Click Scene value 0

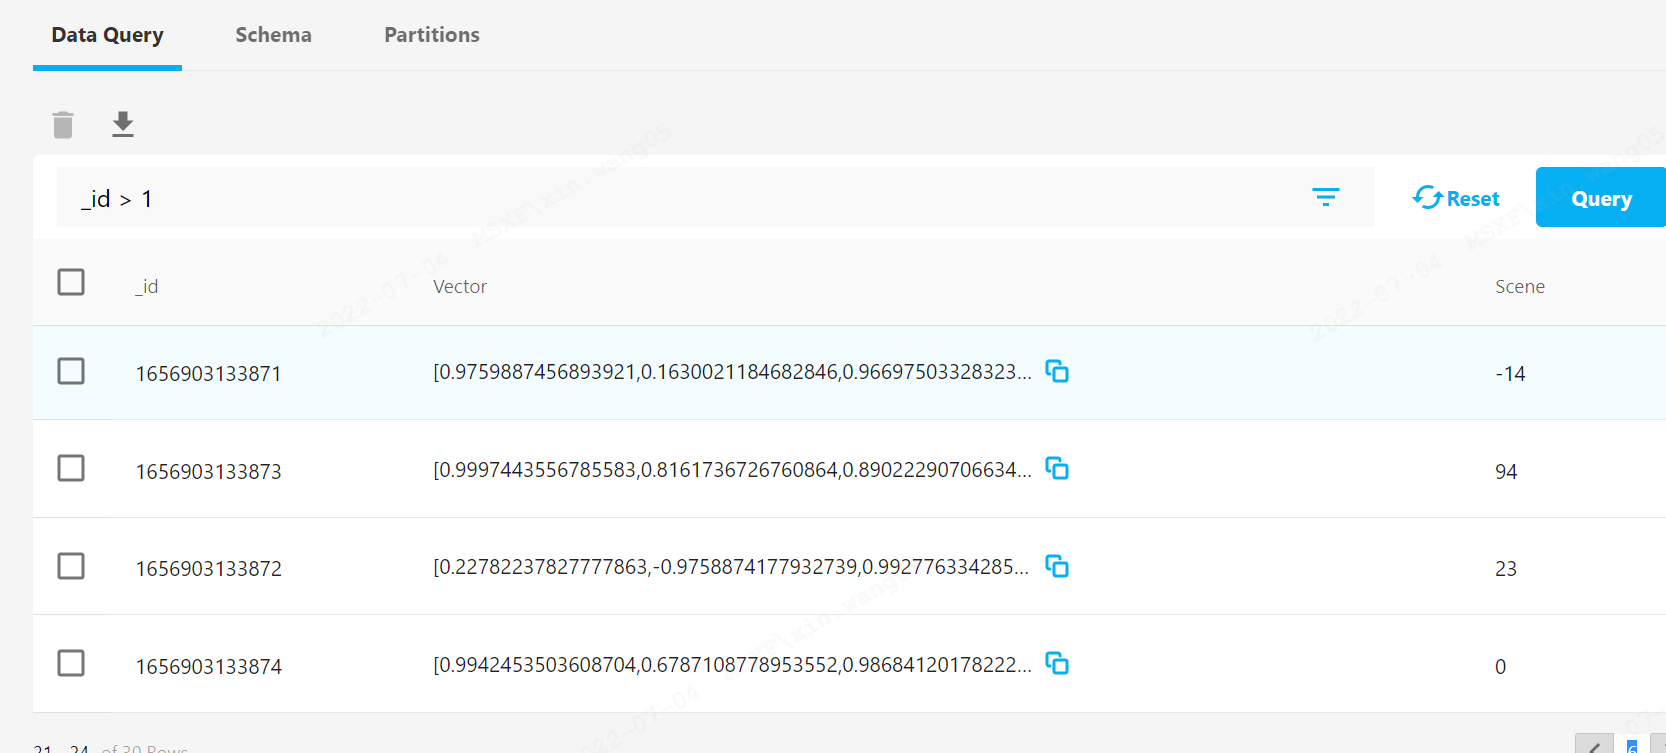[x=1500, y=667]
